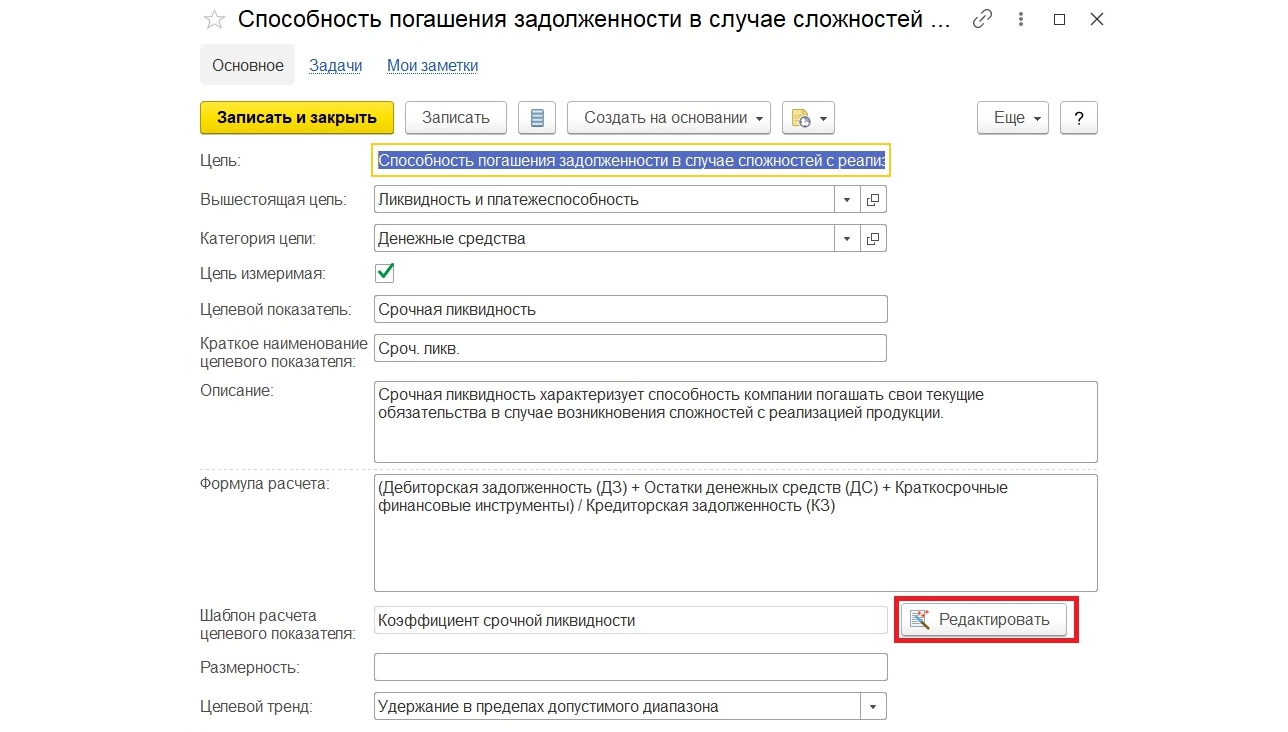This screenshot has width=1288, height=732.
Task: Open the three-dot window options menu
Action: tap(1021, 19)
